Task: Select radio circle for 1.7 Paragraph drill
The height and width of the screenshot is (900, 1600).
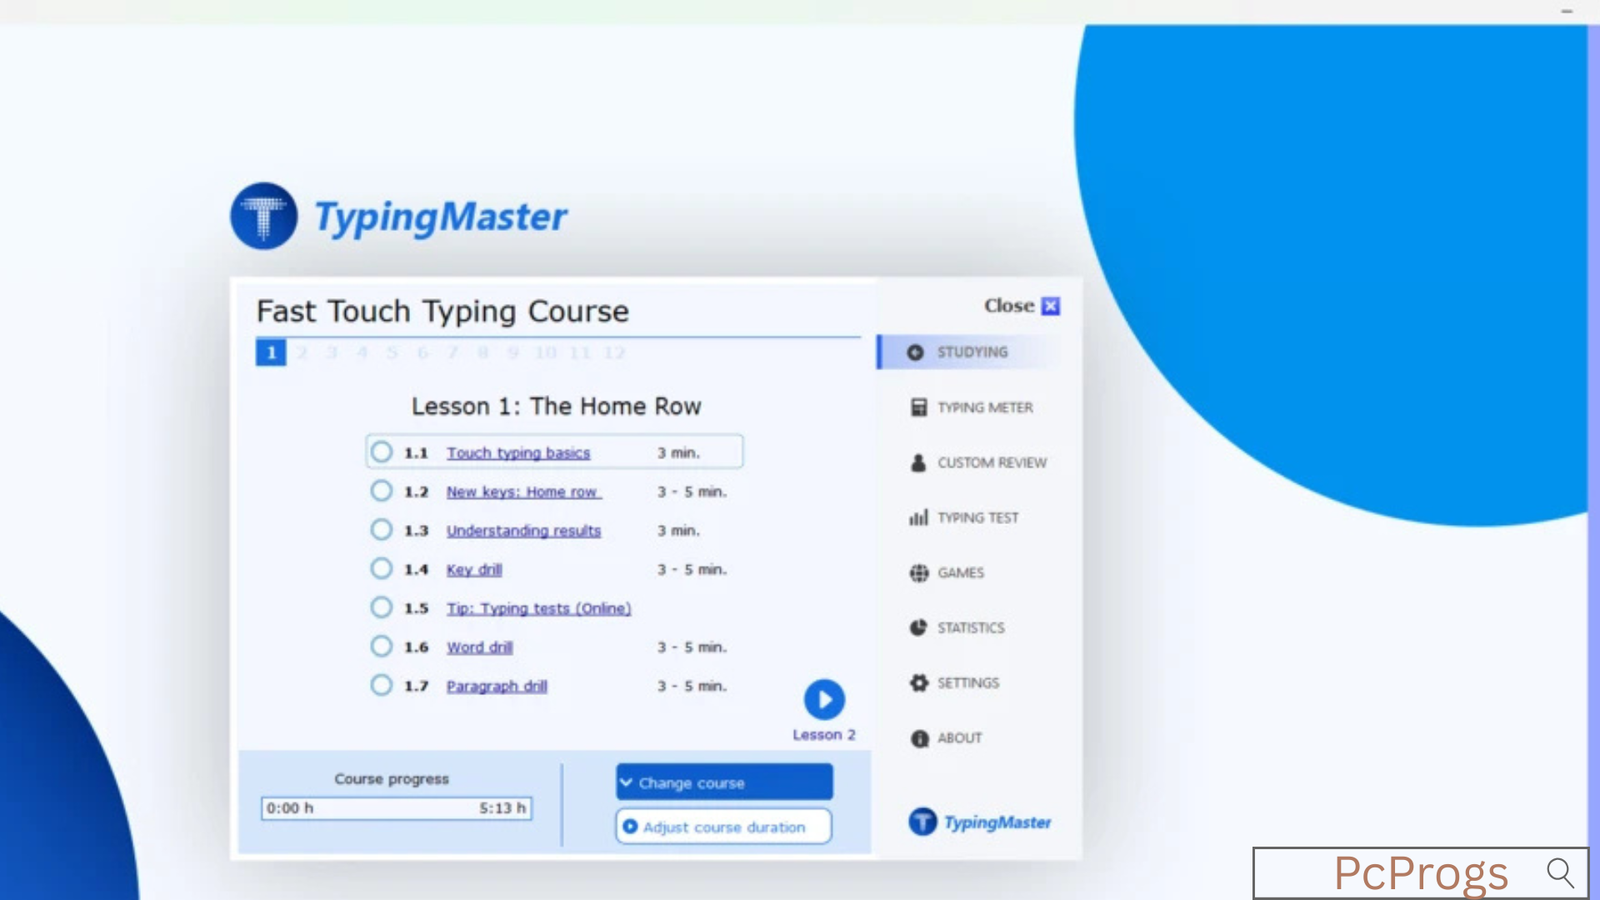Action: click(x=381, y=685)
